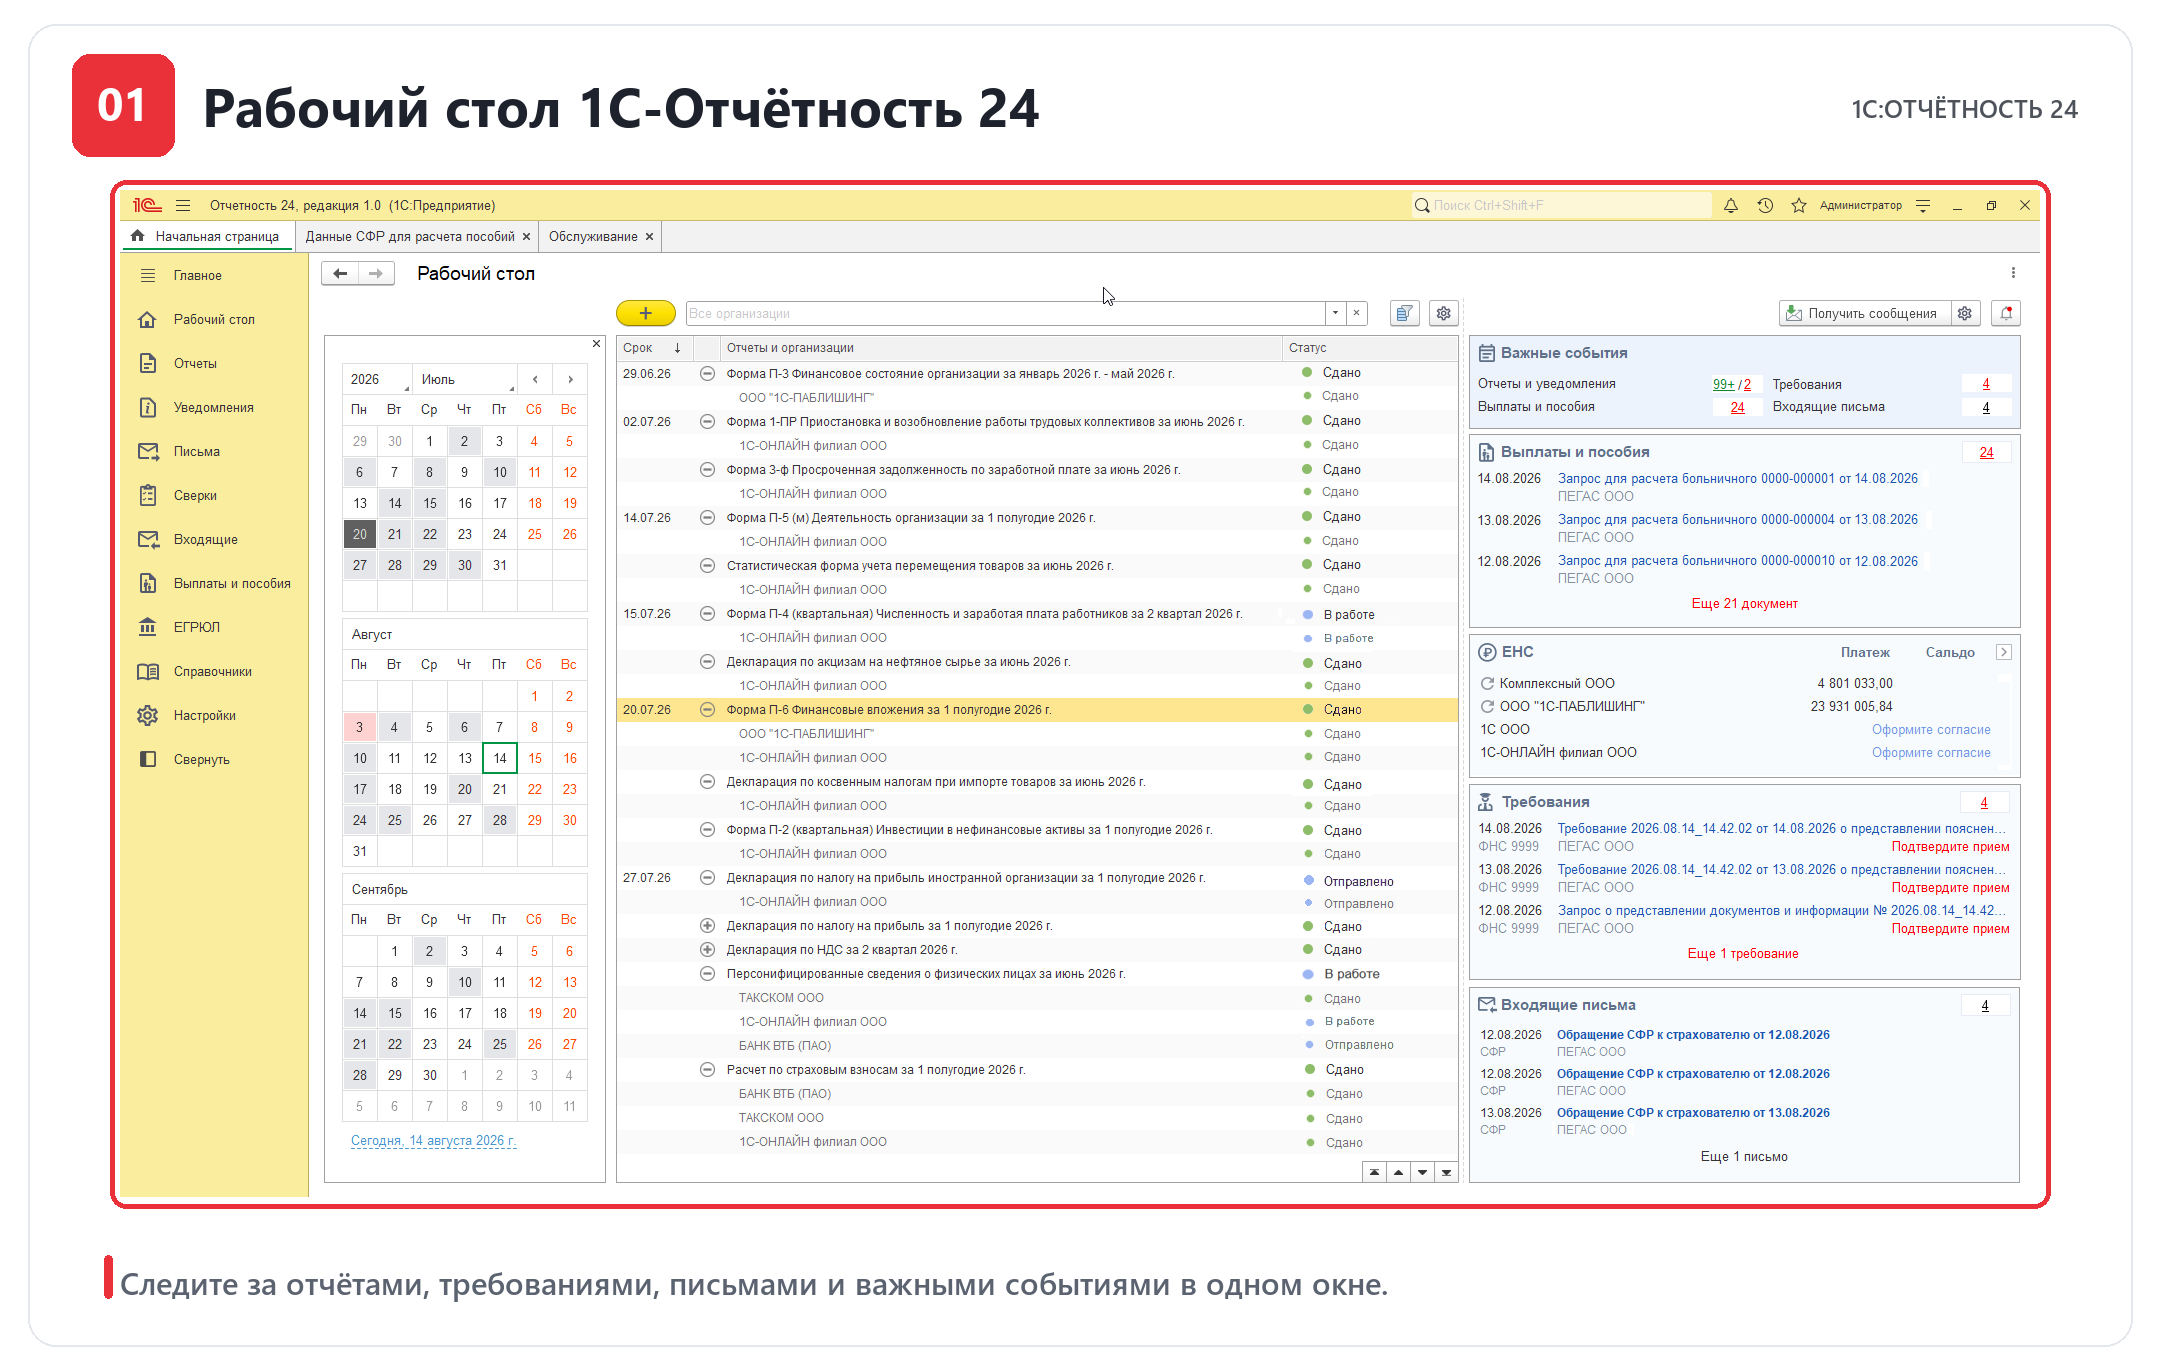
Task: Open notifications bell in title bar
Action: 1730,205
